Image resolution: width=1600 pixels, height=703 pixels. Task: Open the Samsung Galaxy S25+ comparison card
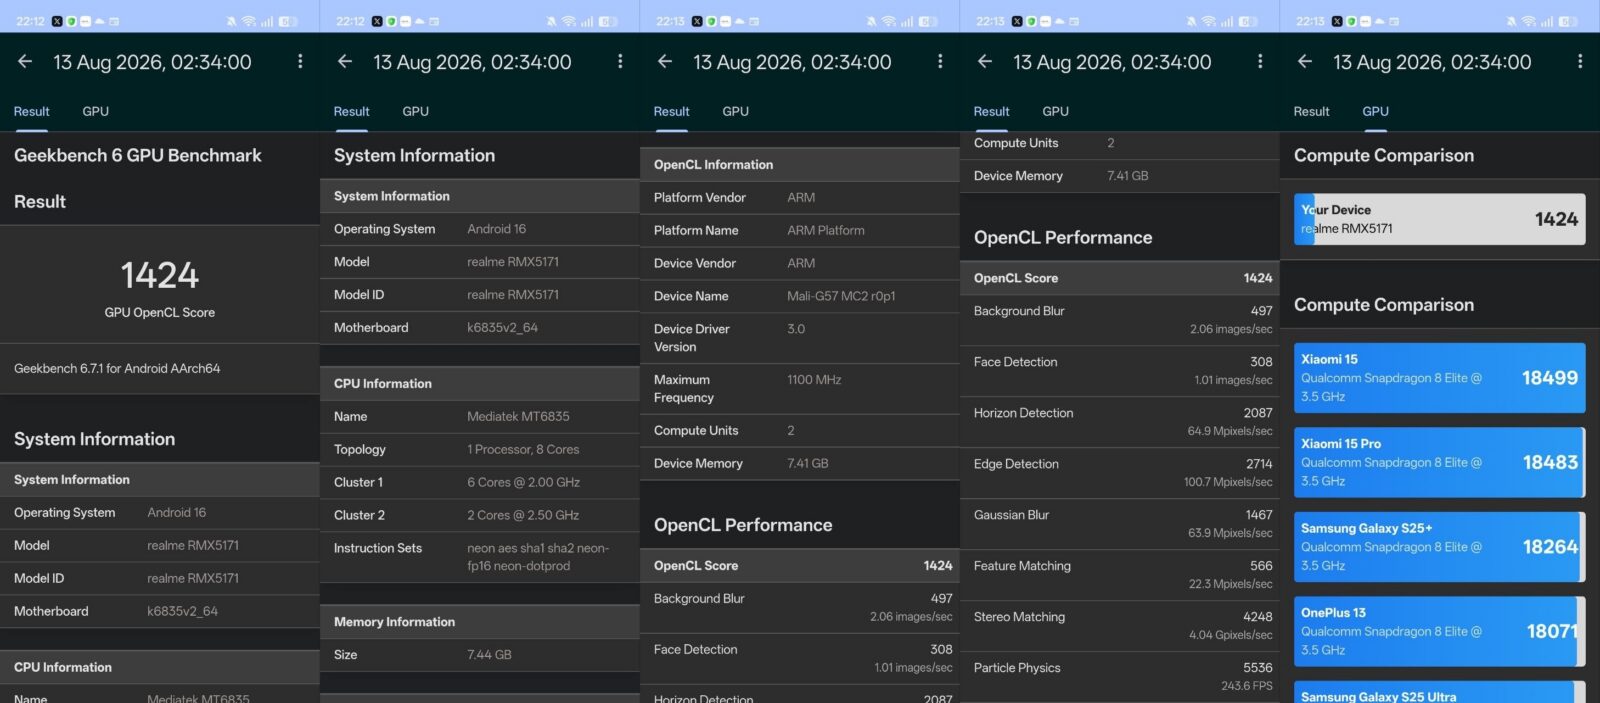(1440, 547)
